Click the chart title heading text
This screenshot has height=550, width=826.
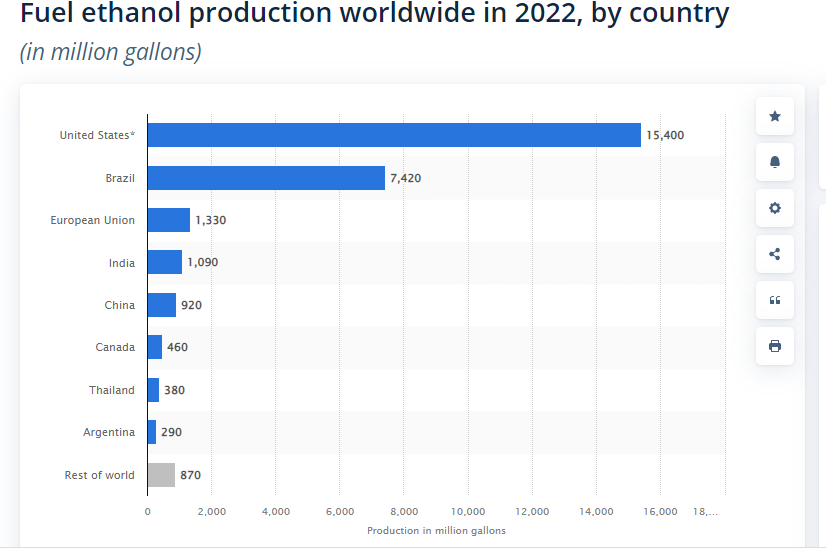click(x=375, y=15)
